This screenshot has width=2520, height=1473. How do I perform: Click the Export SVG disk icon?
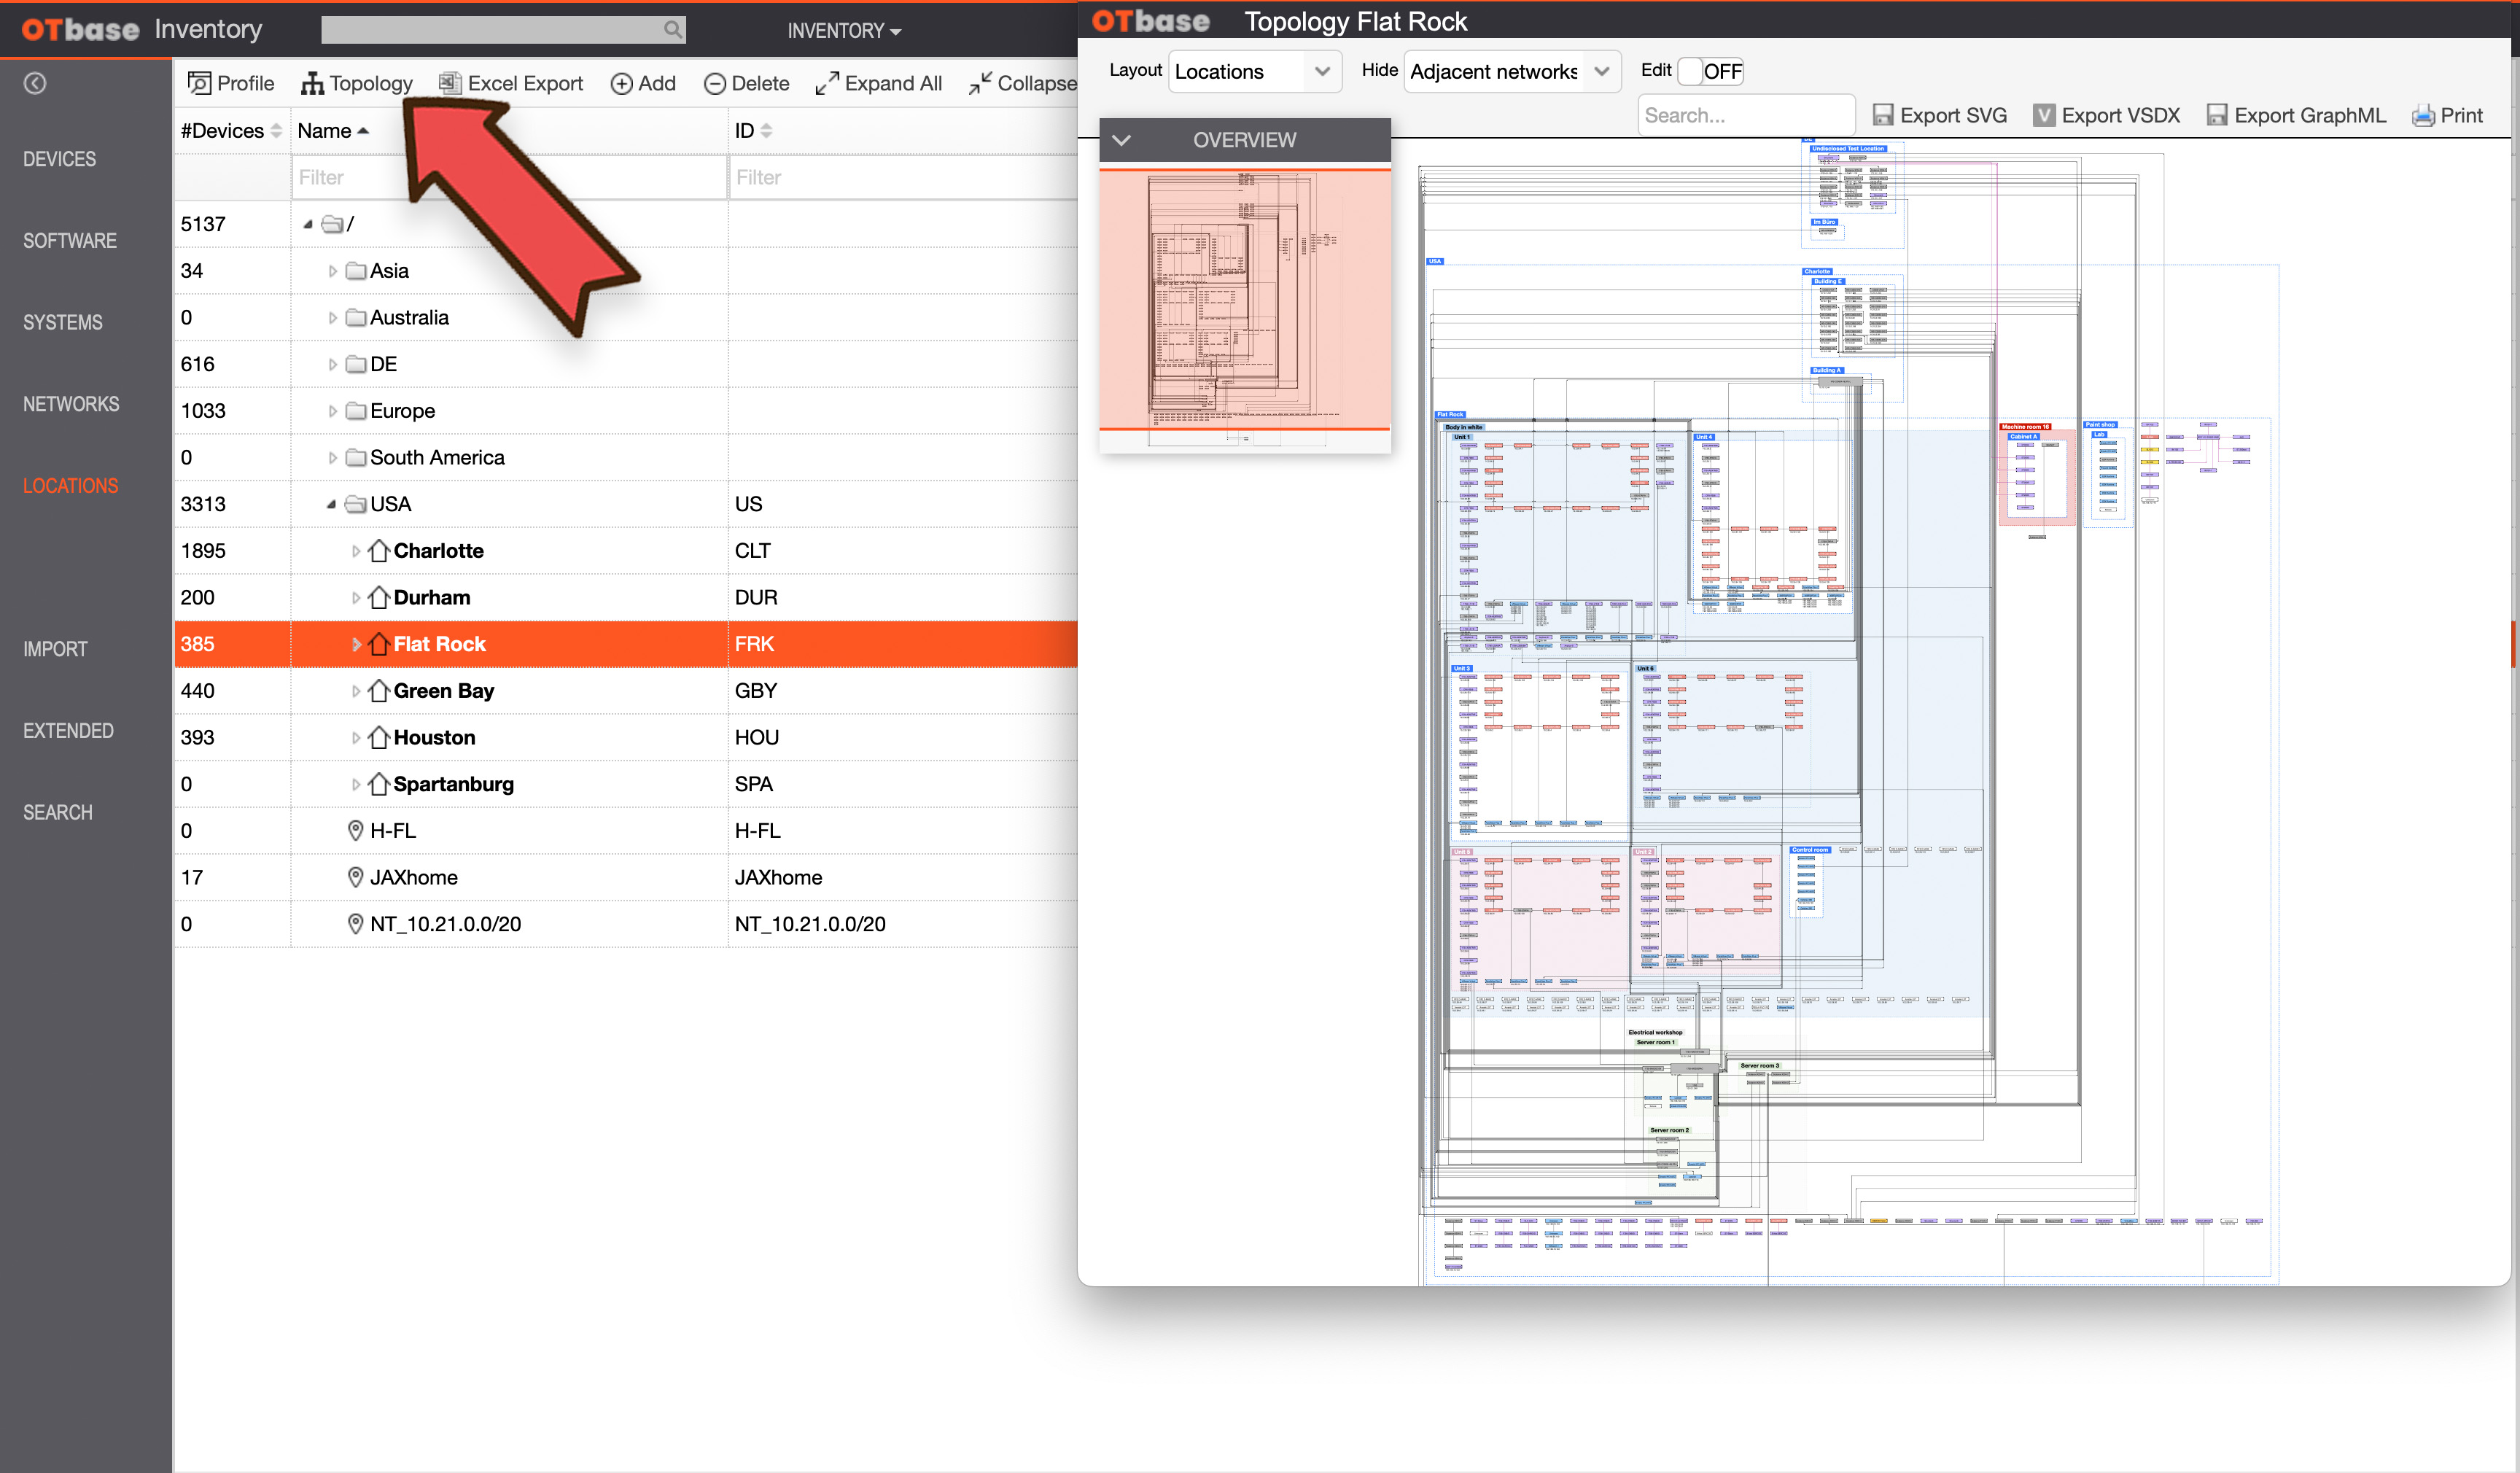(x=1883, y=115)
